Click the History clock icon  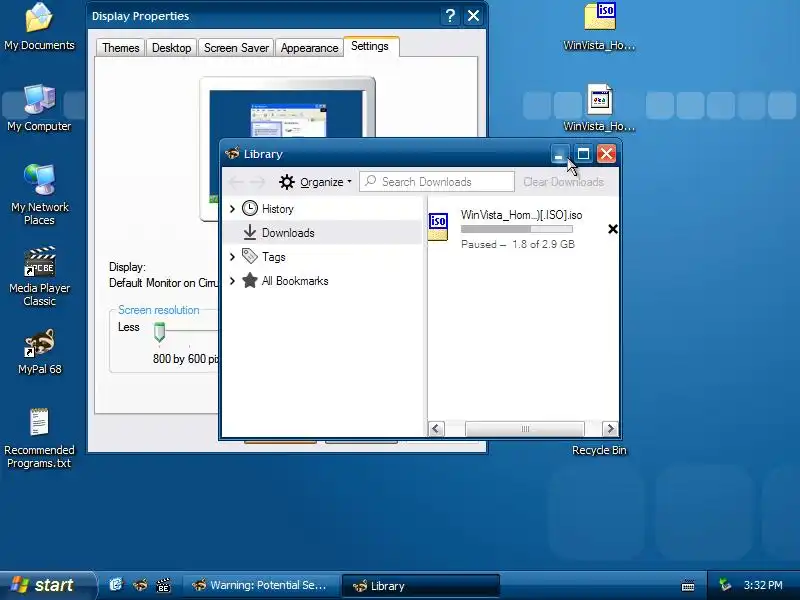[249, 208]
